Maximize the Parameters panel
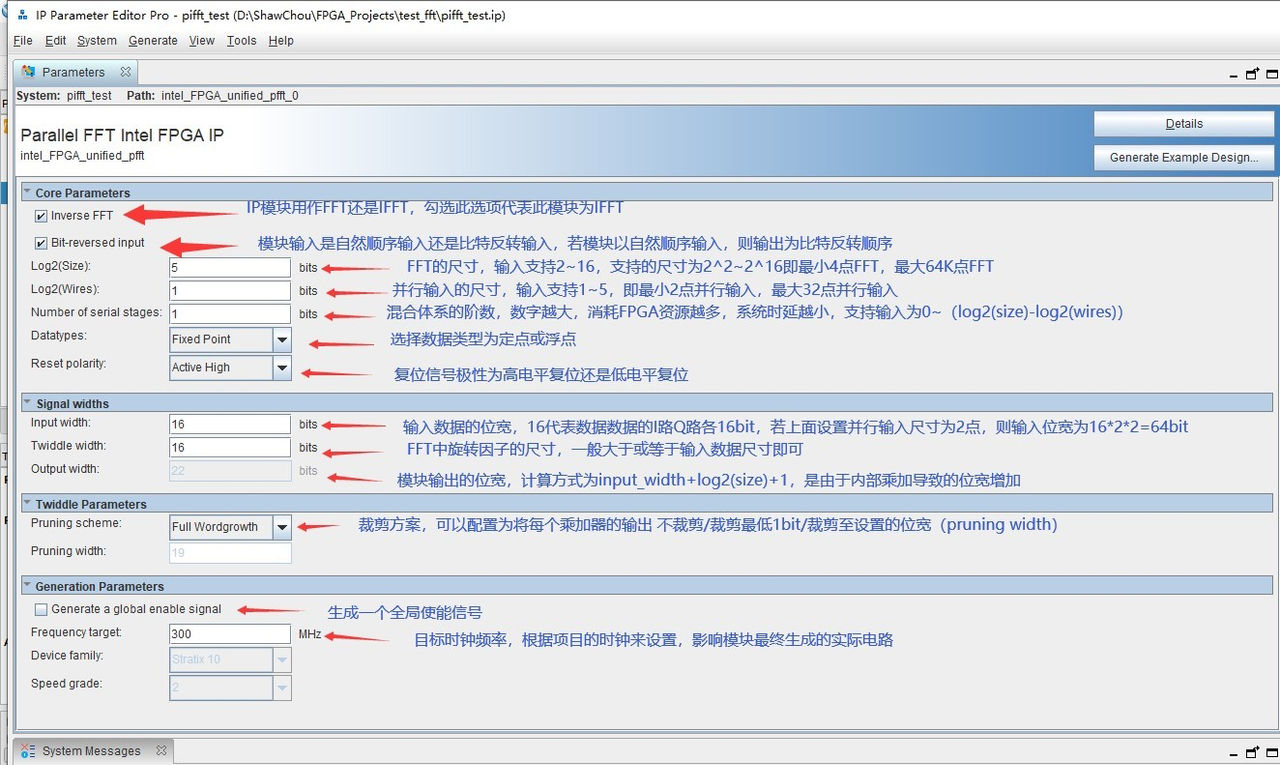 [1271, 73]
